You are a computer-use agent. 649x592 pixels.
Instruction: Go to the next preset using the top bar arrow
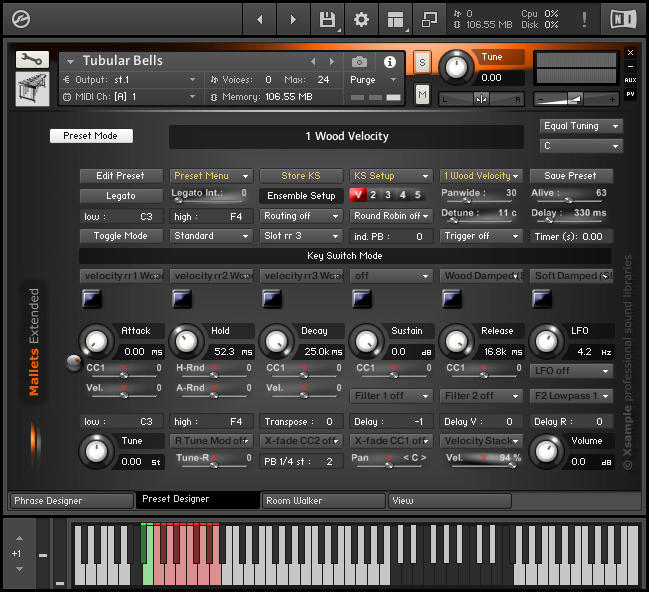click(293, 19)
